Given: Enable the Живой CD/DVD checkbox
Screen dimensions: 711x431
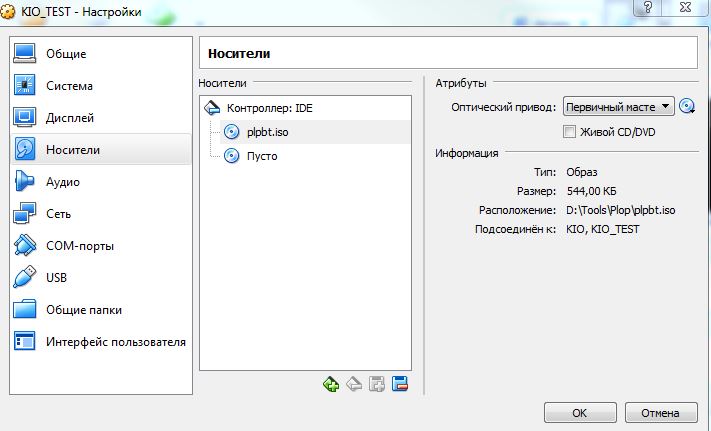Looking at the screenshot, I should click(x=570, y=132).
